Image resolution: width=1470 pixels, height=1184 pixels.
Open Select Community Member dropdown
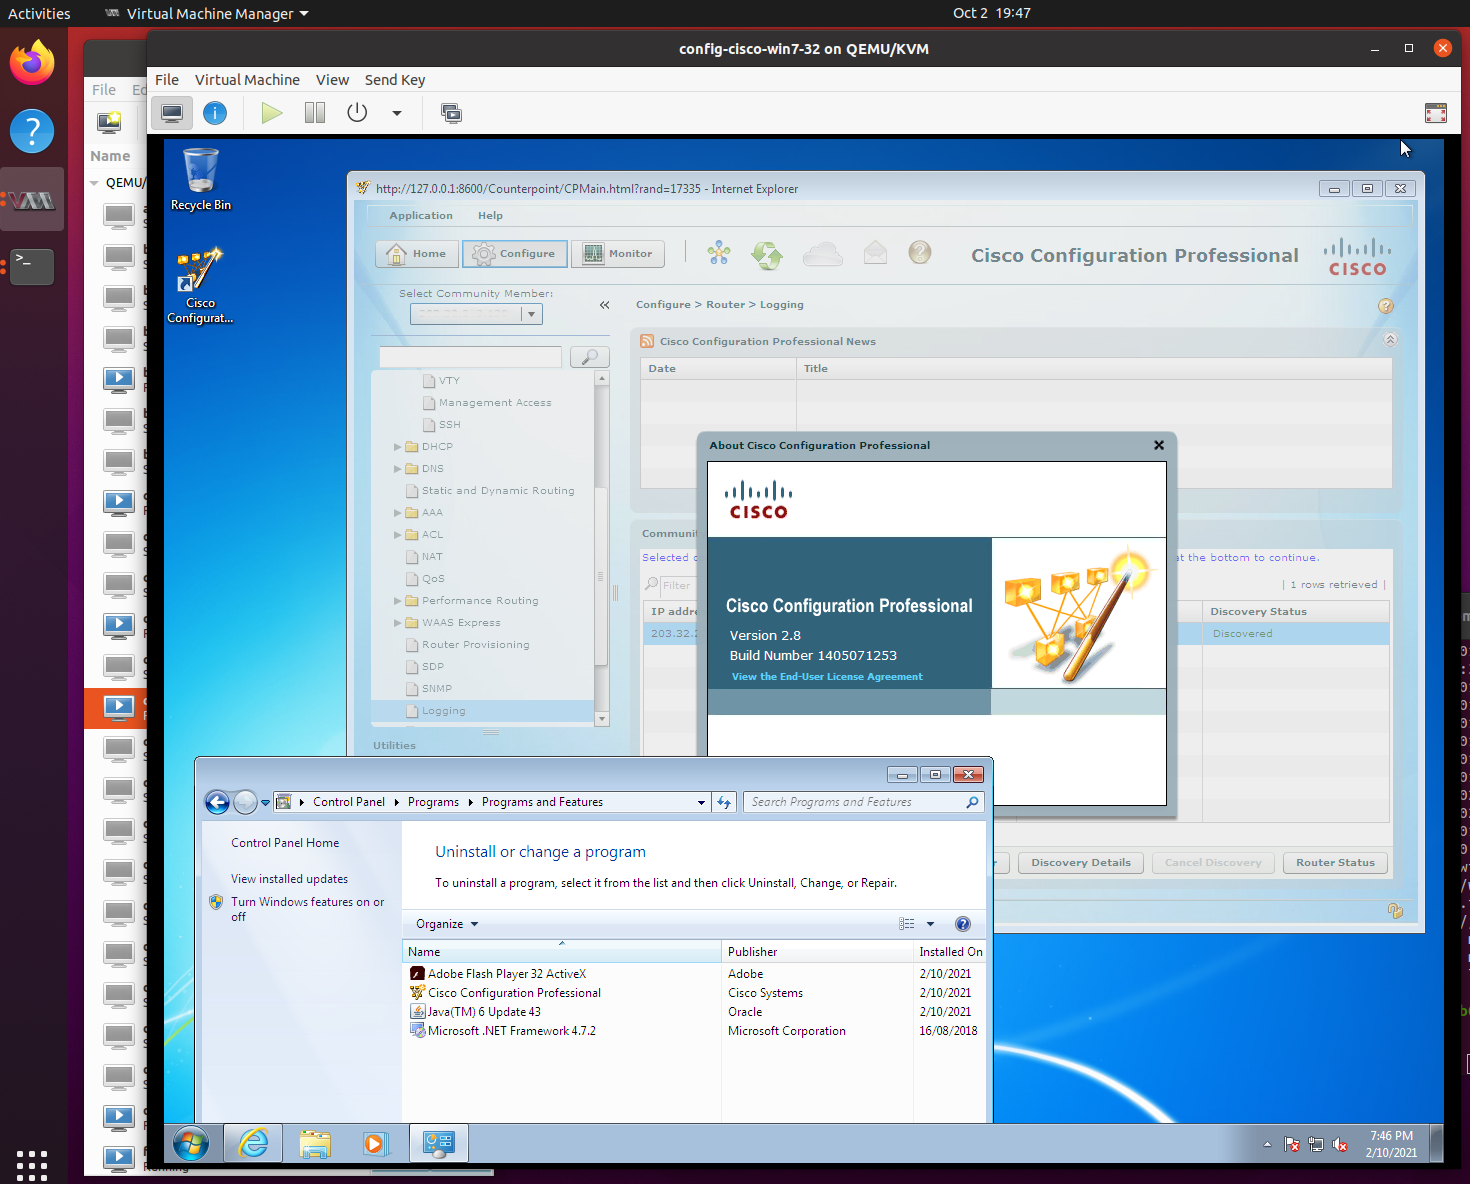click(532, 314)
